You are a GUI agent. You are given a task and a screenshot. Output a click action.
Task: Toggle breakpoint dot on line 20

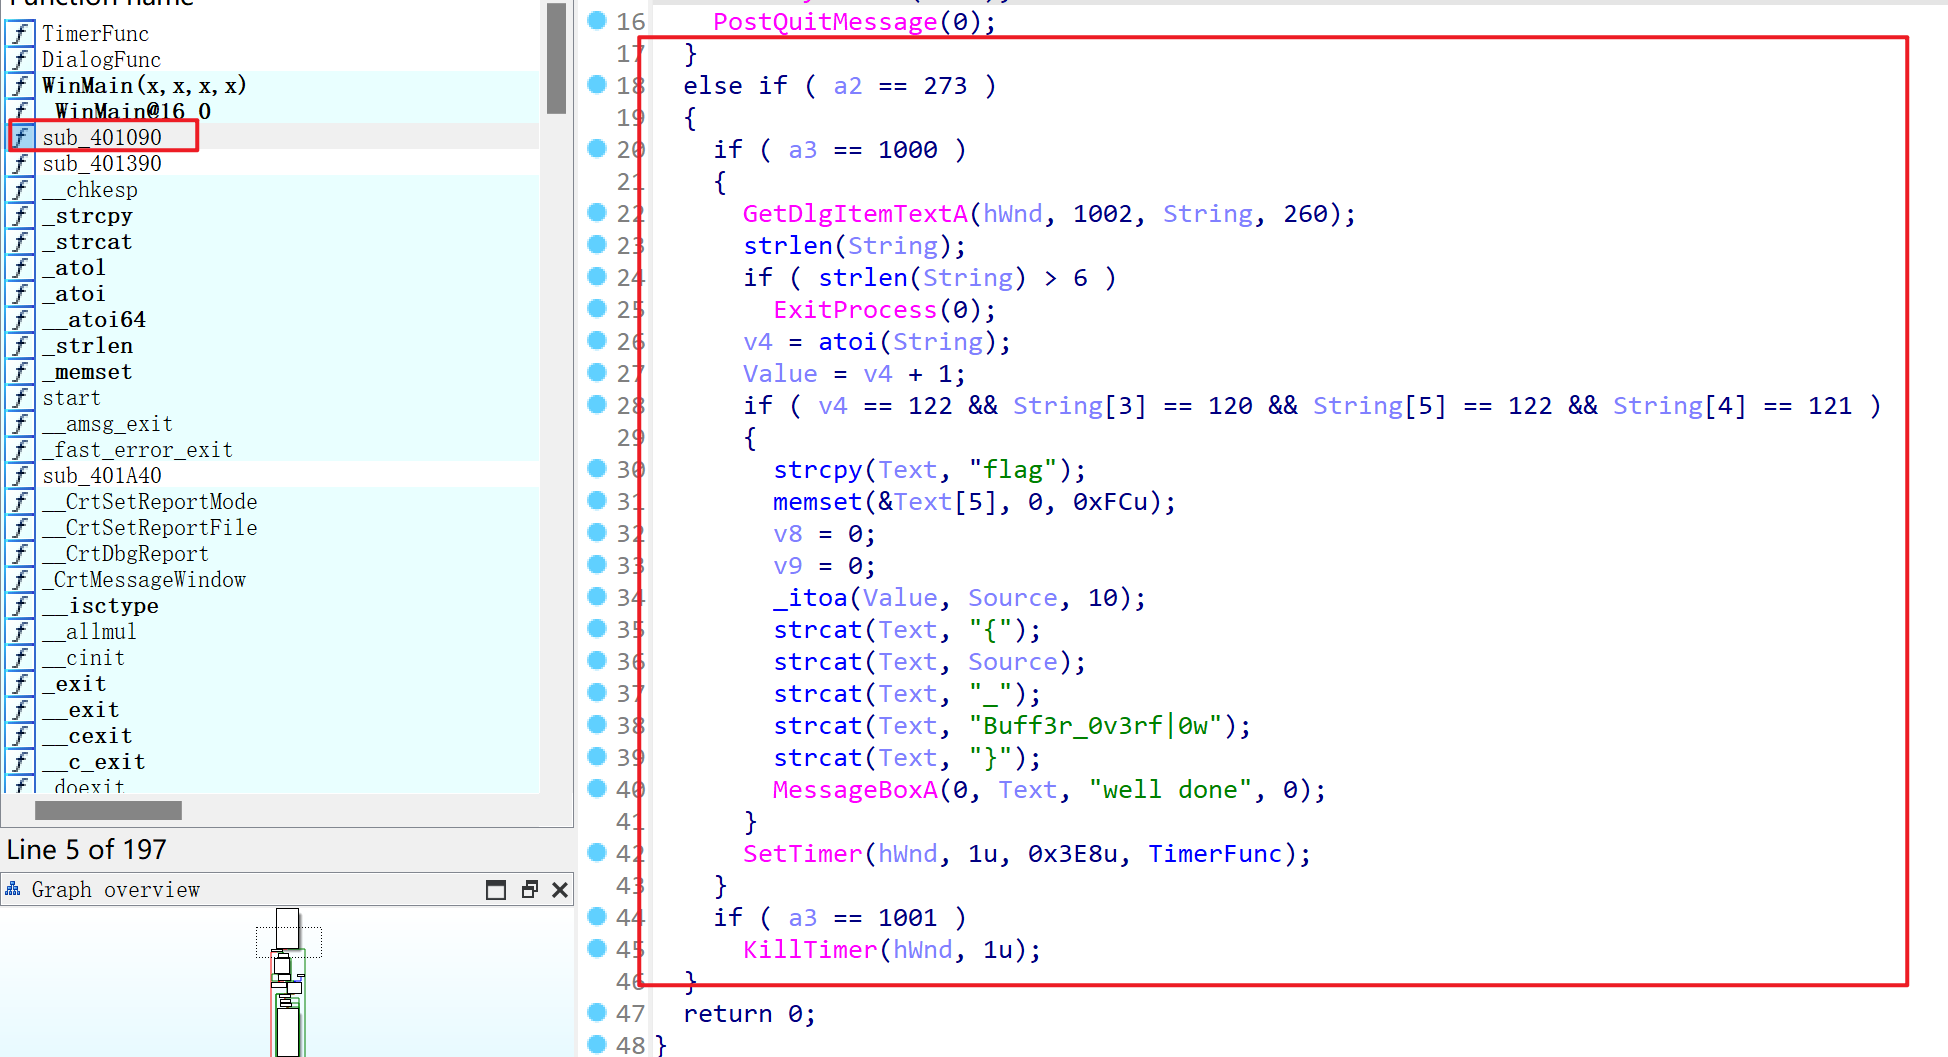coord(597,148)
